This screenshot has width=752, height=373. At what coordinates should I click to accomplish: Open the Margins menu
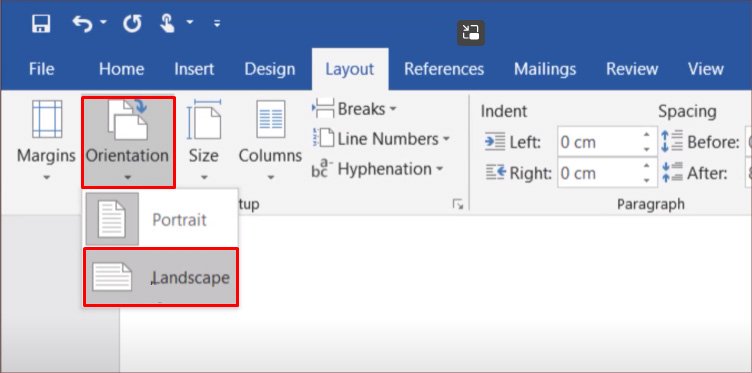[x=46, y=141]
